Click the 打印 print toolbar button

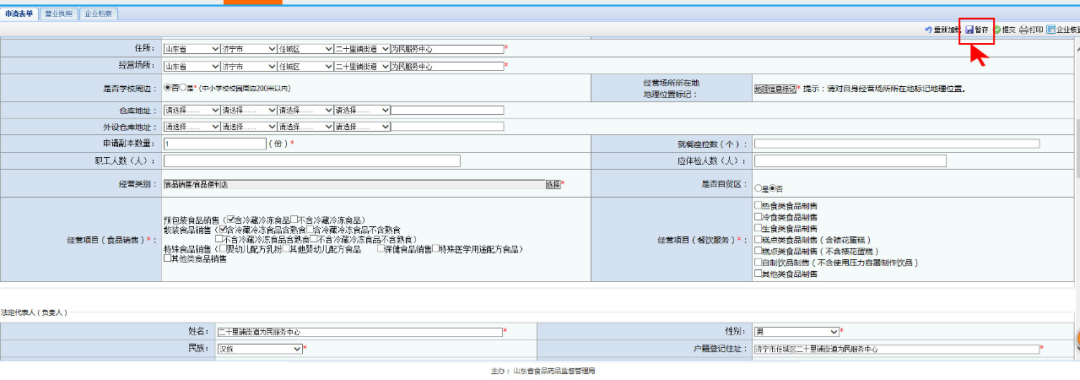point(1031,30)
